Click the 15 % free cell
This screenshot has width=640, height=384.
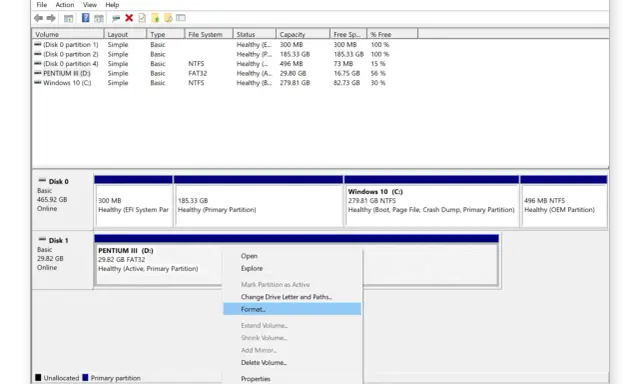[x=378, y=64]
